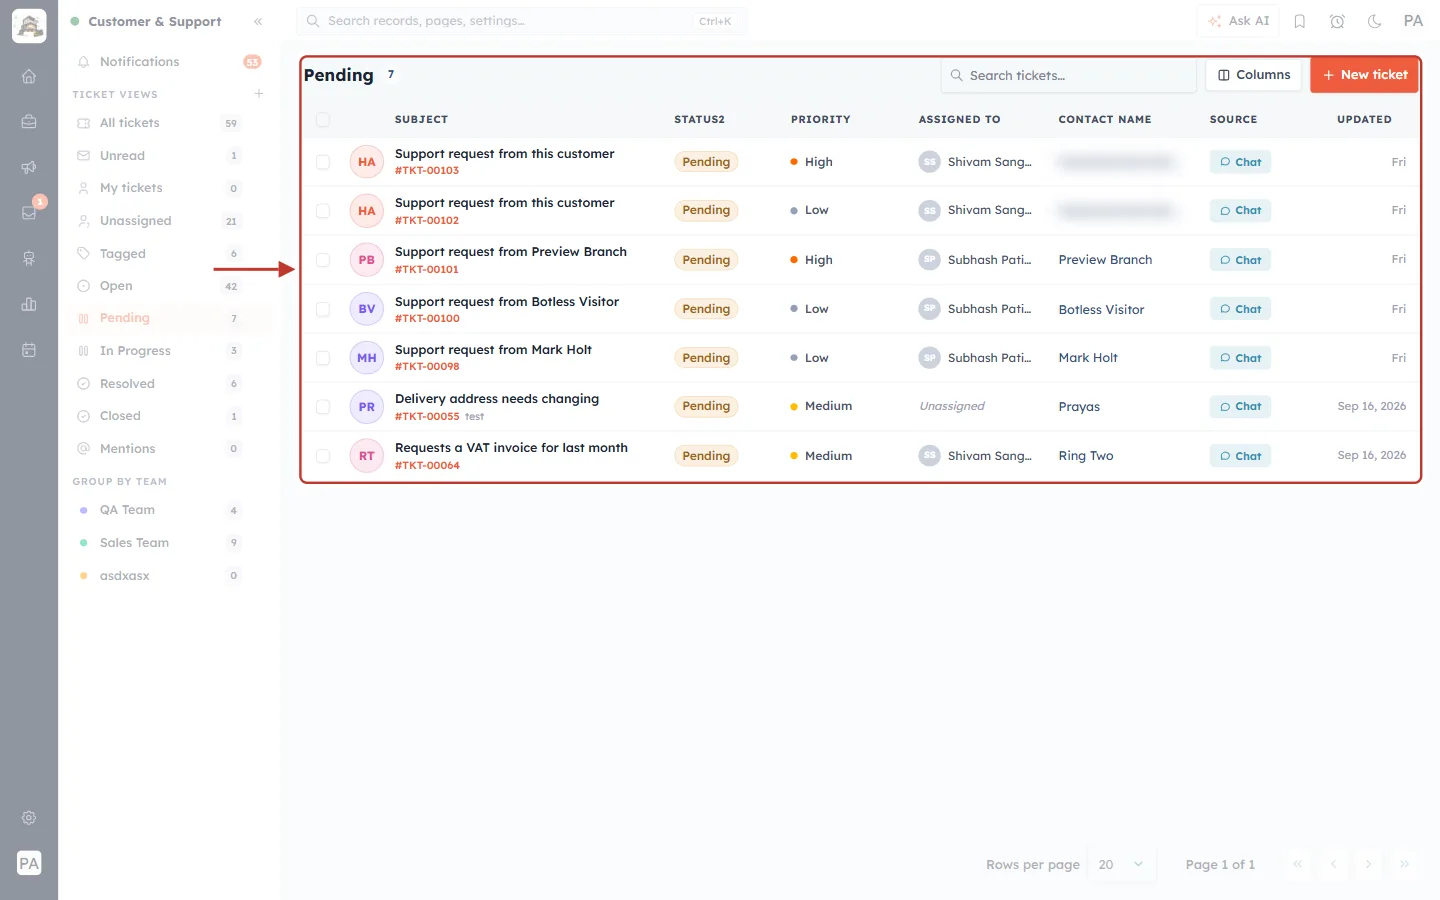
Task: Check the box for the Preview Branch ticket
Action: point(323,260)
